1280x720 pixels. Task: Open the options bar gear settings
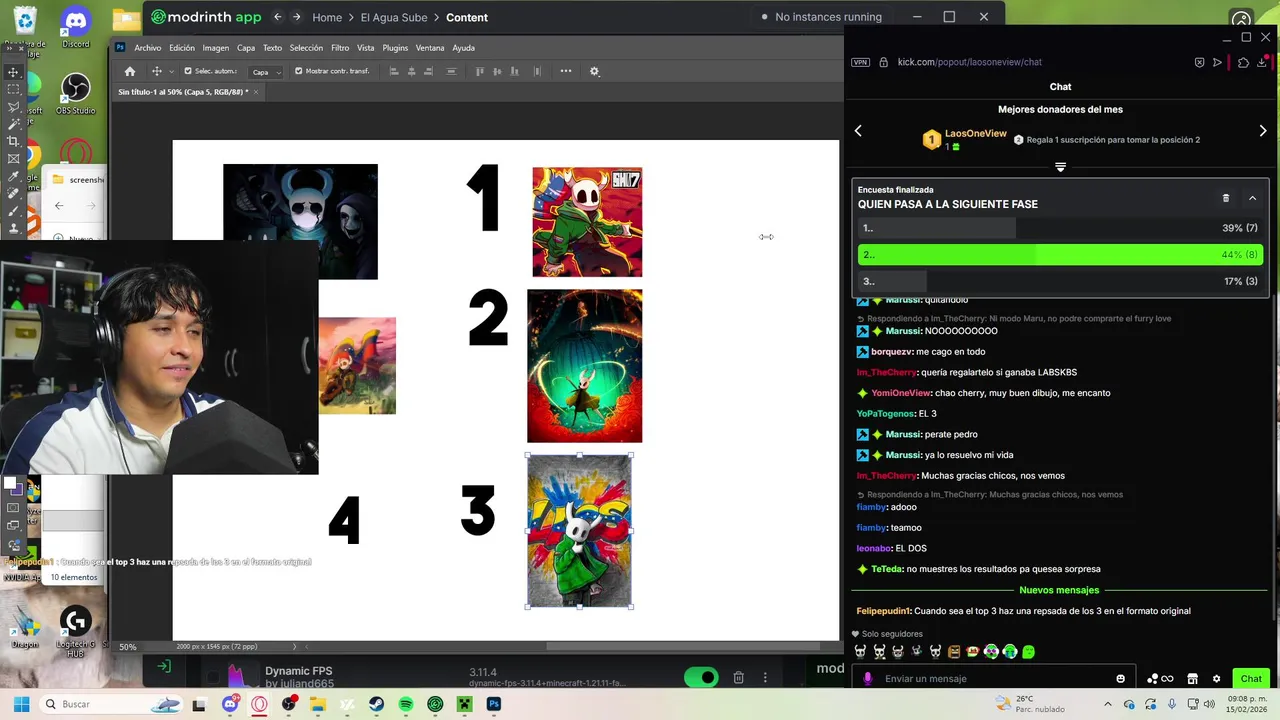coord(594,71)
